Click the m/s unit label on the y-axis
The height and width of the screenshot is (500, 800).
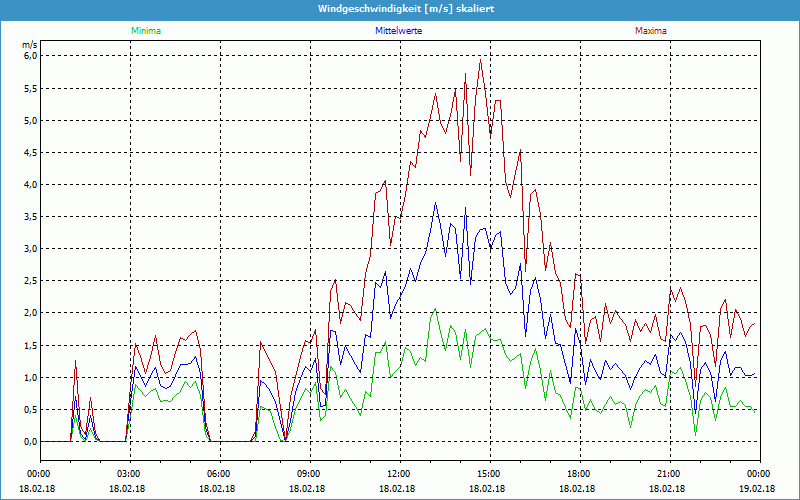(x=30, y=45)
